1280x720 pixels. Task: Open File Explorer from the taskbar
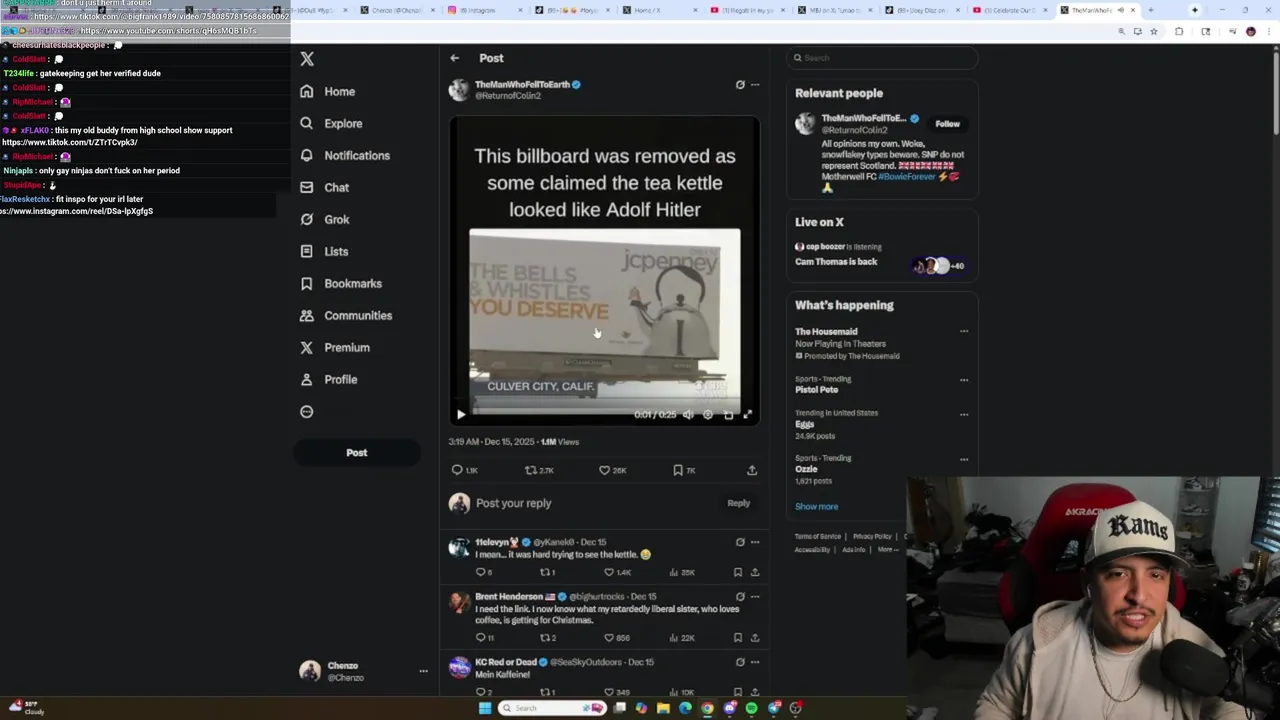click(663, 708)
